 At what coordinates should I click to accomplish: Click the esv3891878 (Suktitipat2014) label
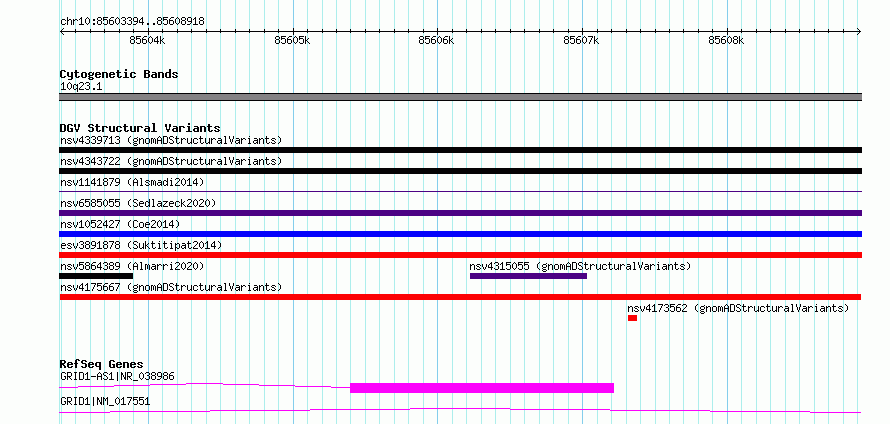point(141,245)
